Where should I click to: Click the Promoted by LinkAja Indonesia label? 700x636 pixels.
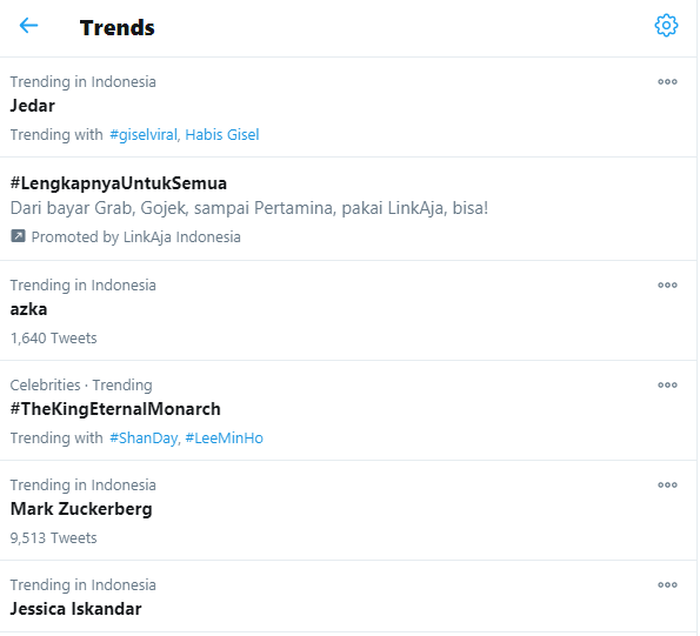coord(136,237)
